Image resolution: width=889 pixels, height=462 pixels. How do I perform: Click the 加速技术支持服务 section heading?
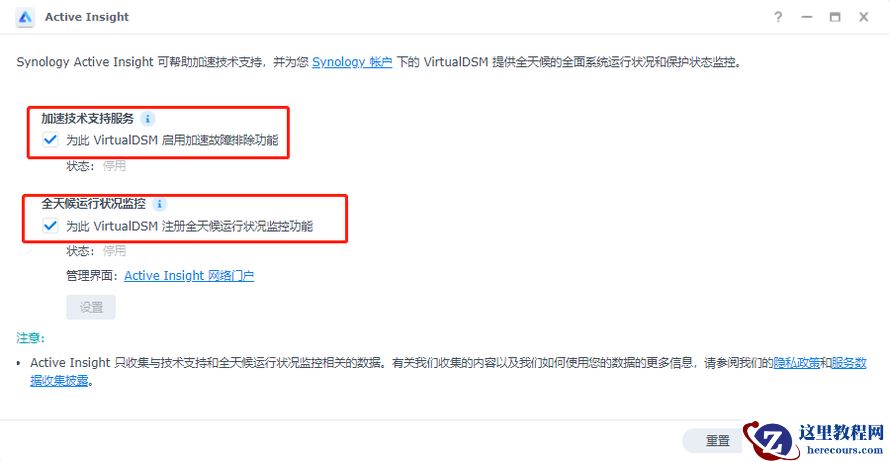click(87, 118)
